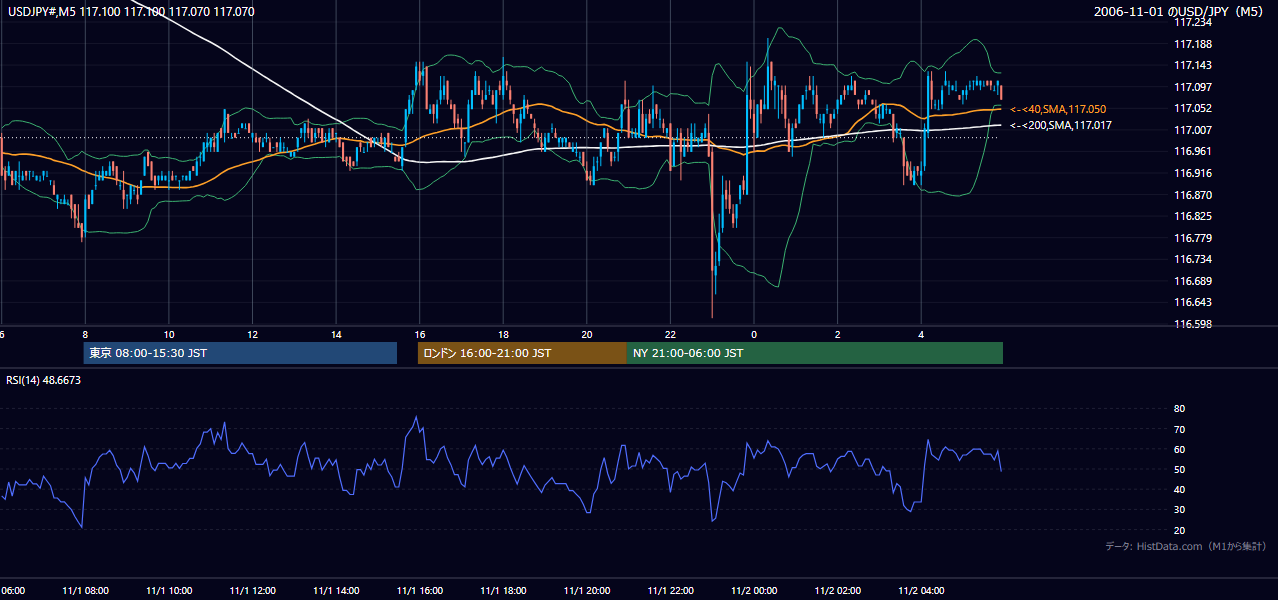This screenshot has width=1278, height=600.
Task: Click hour label 8 under price chart
Action: click(85, 334)
